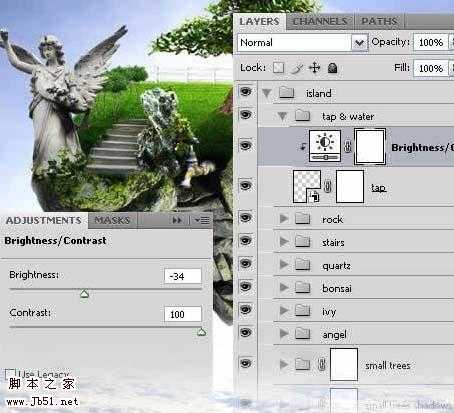The height and width of the screenshot is (413, 454).
Task: Click lock all padlock icon
Action: 332,68
